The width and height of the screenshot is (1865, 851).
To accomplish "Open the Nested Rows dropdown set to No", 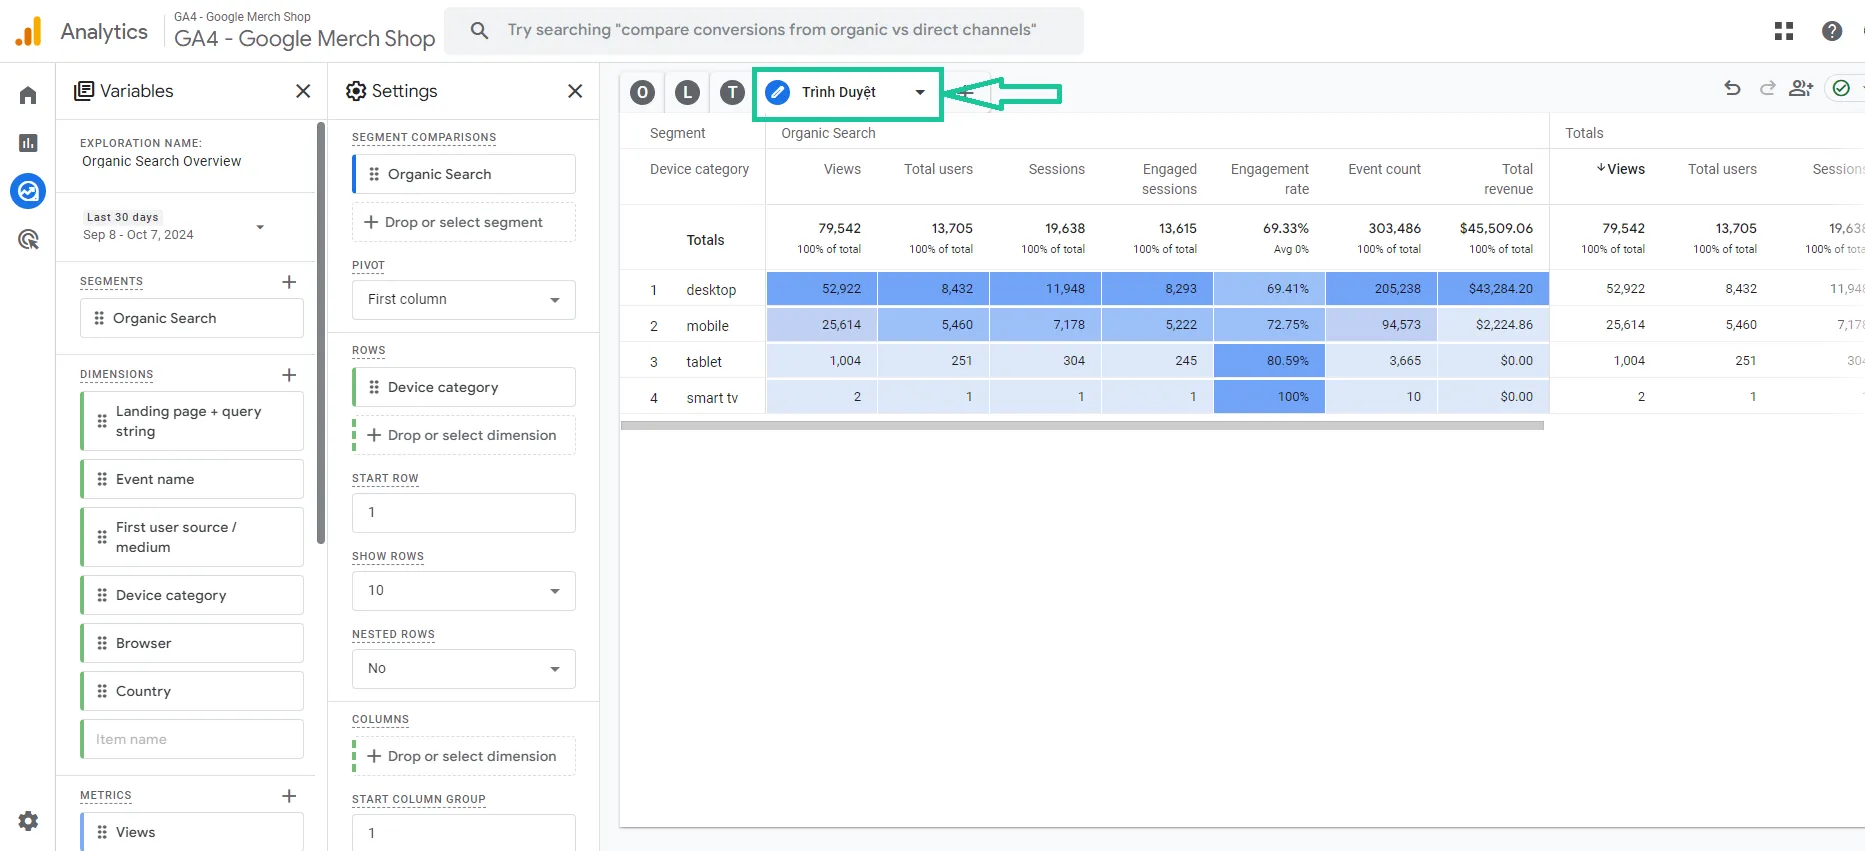I will click(x=464, y=668).
